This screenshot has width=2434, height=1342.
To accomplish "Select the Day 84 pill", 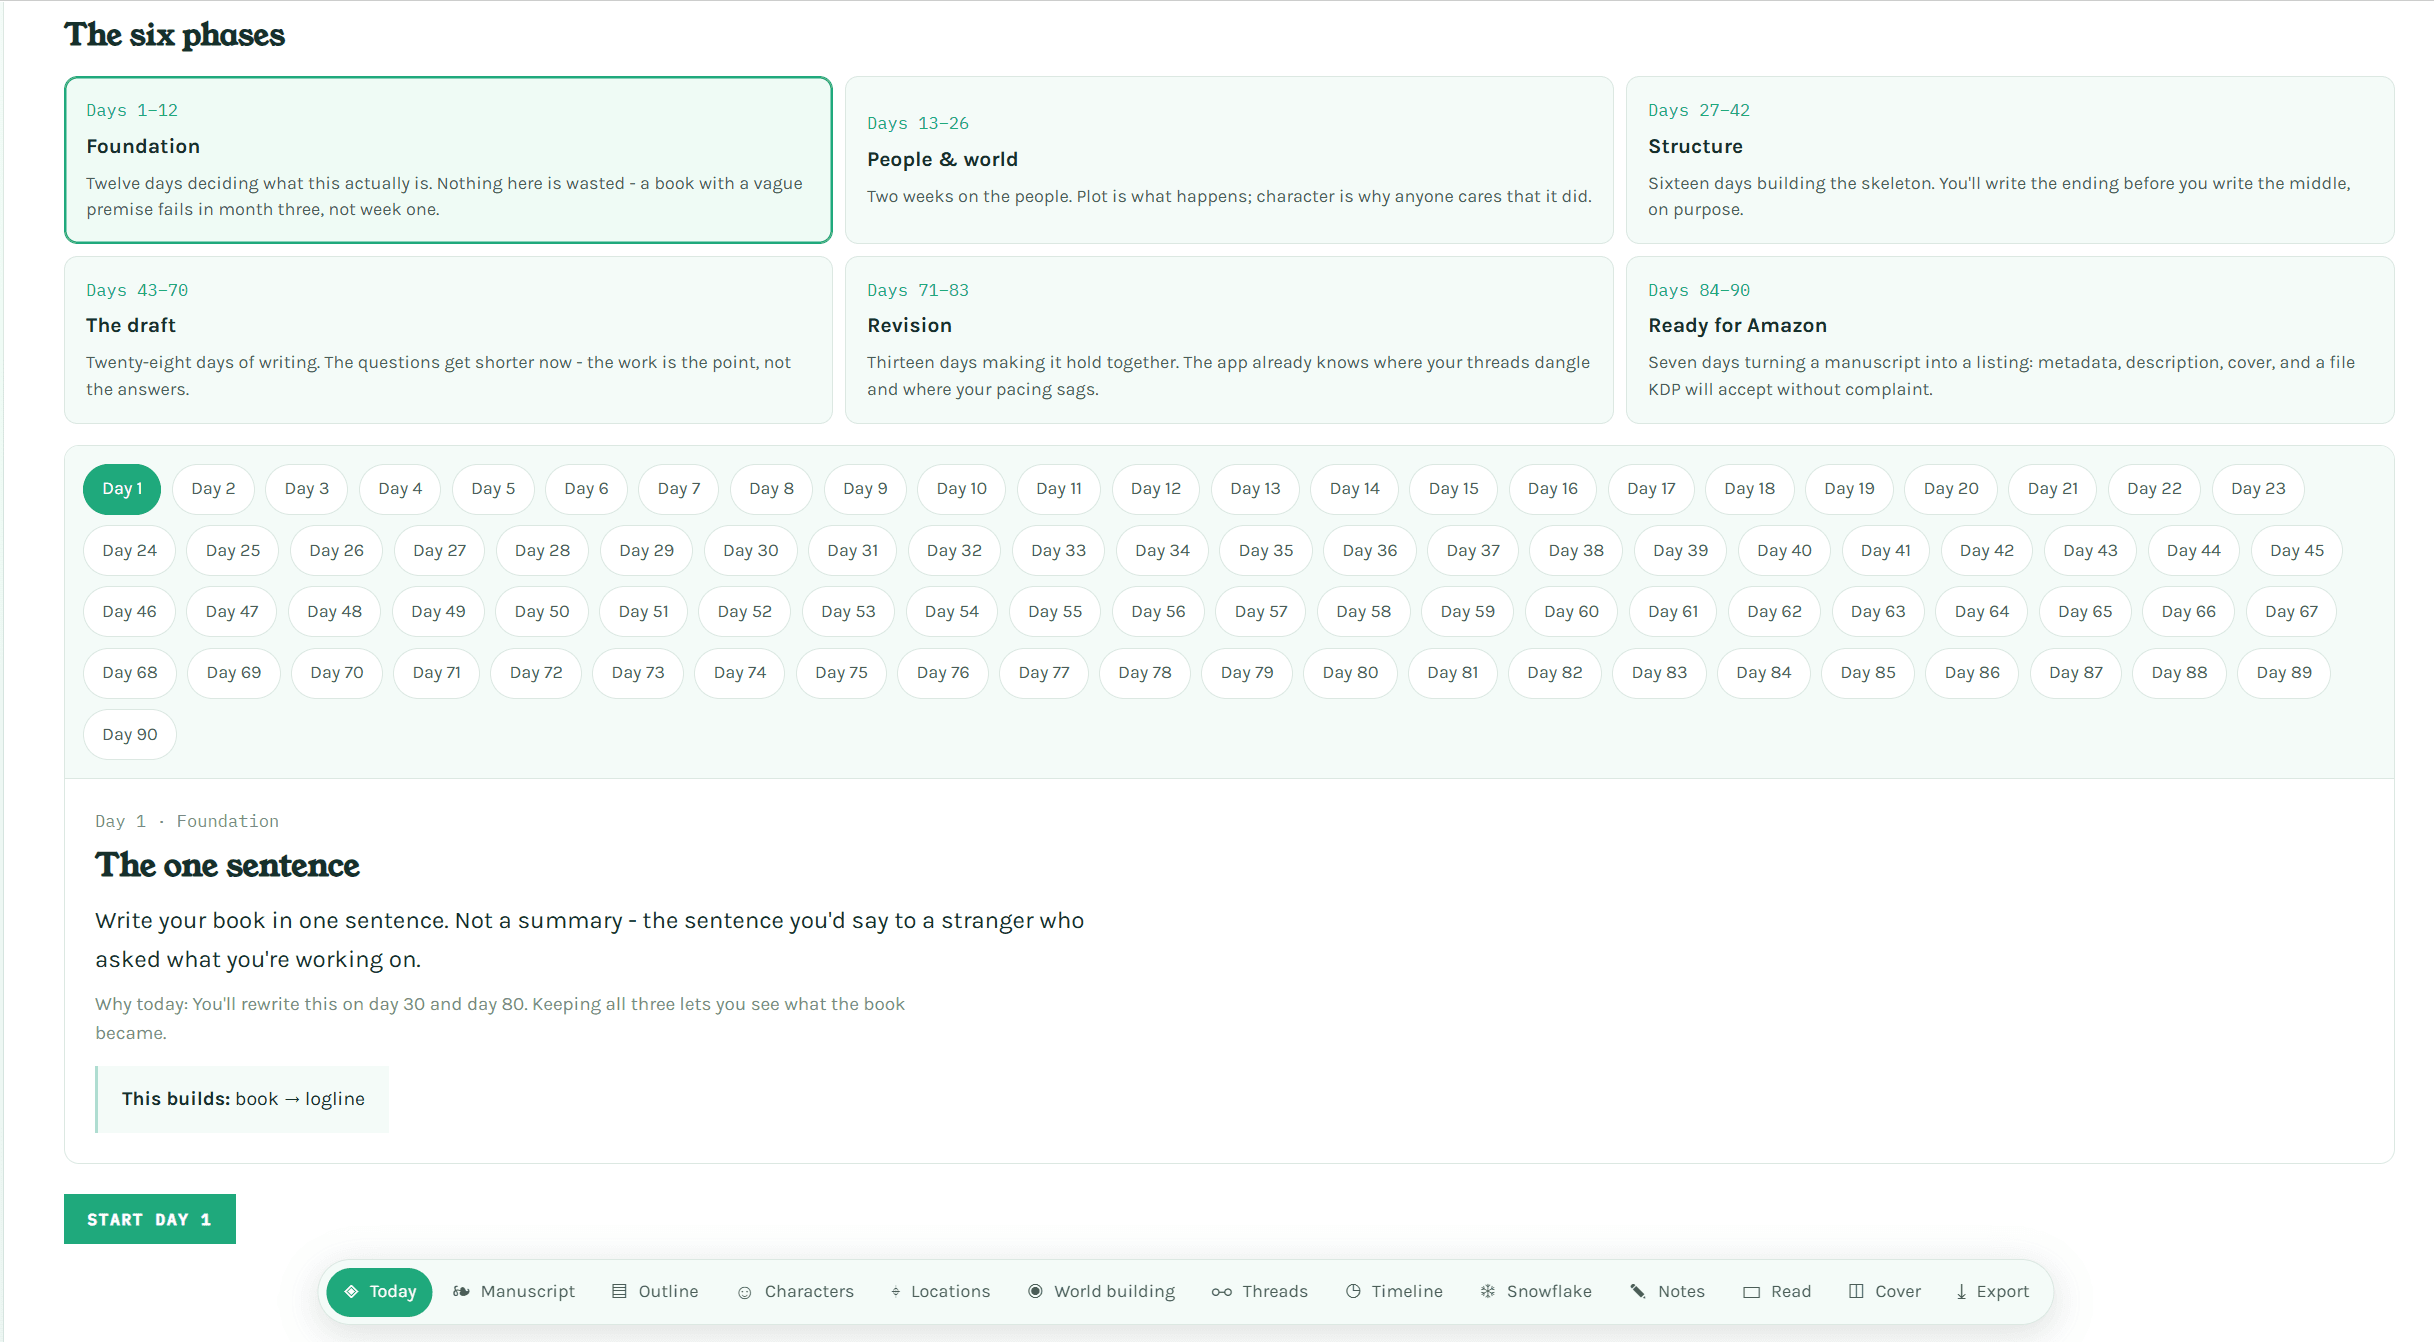I will [x=1763, y=673].
